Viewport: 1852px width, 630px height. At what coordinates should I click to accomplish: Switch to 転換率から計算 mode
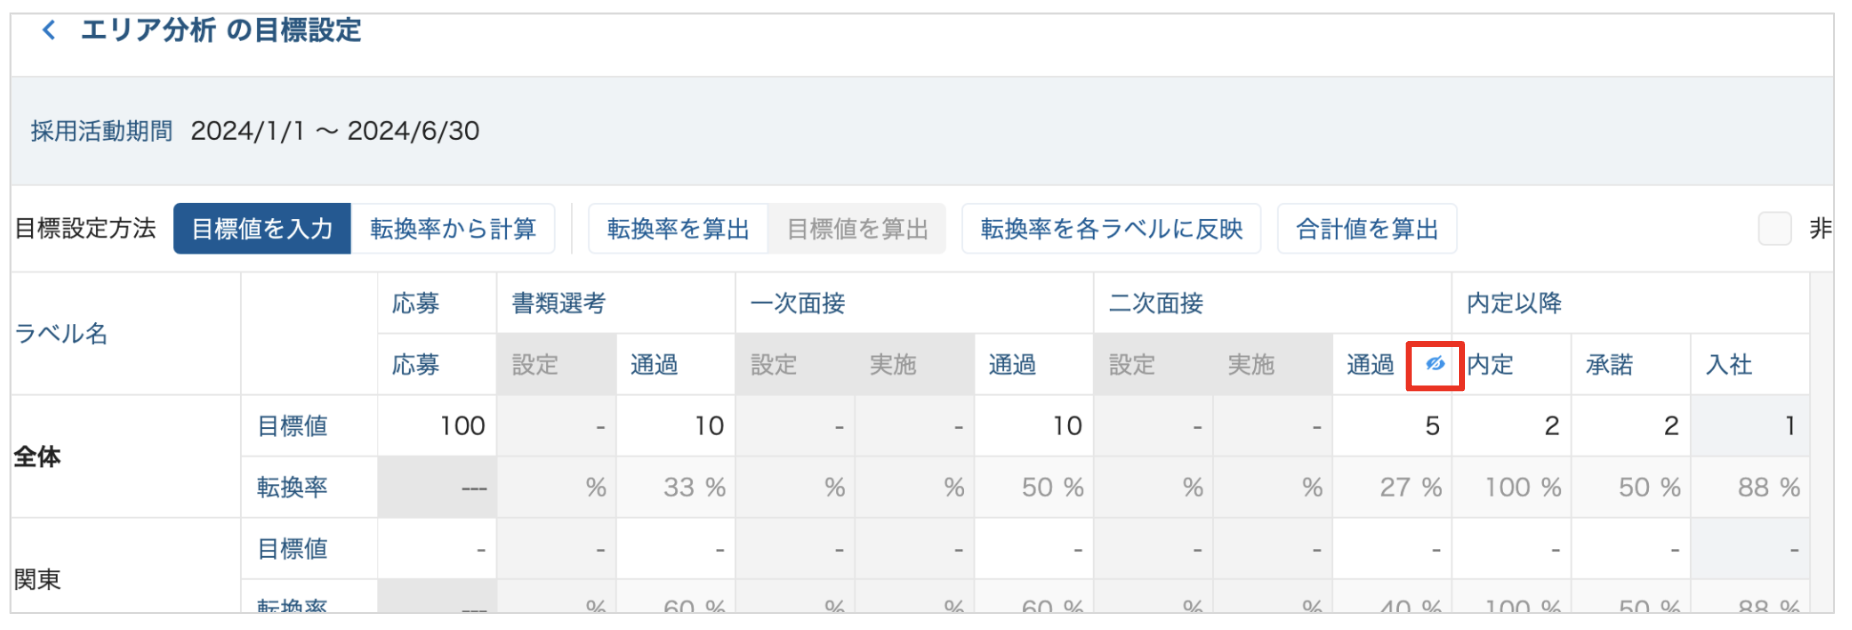coord(453,229)
